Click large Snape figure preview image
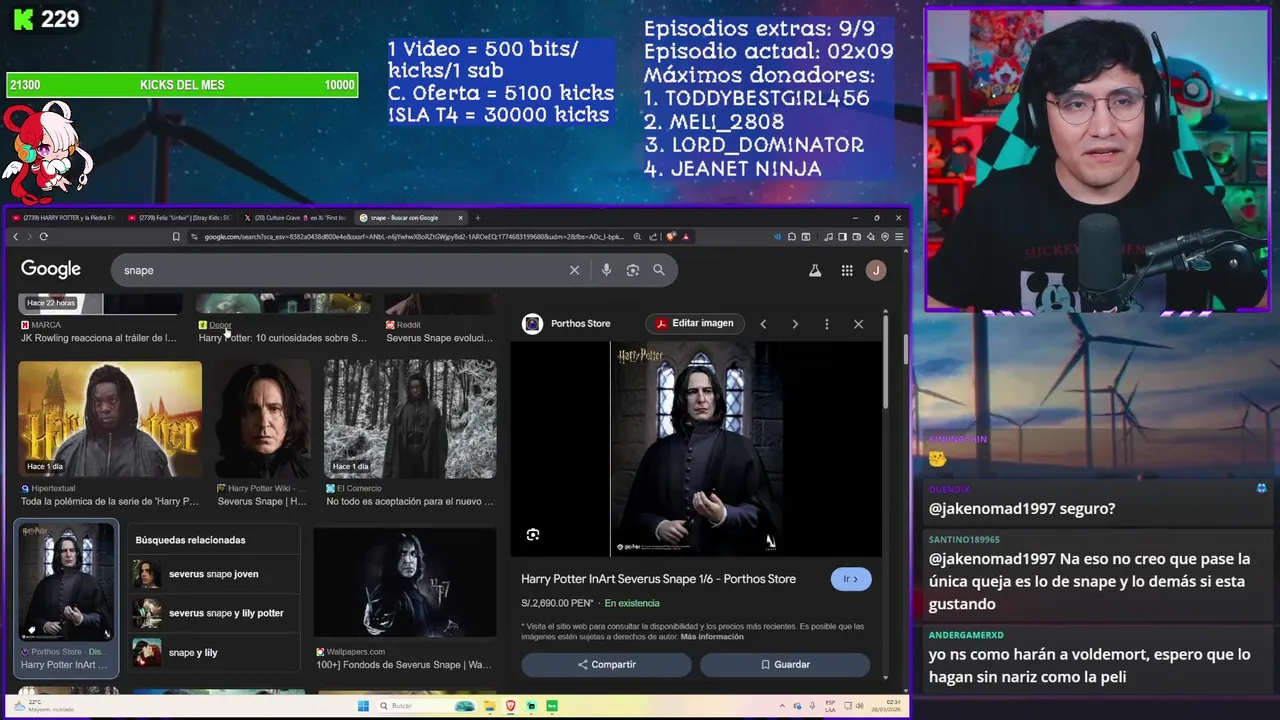 click(696, 448)
